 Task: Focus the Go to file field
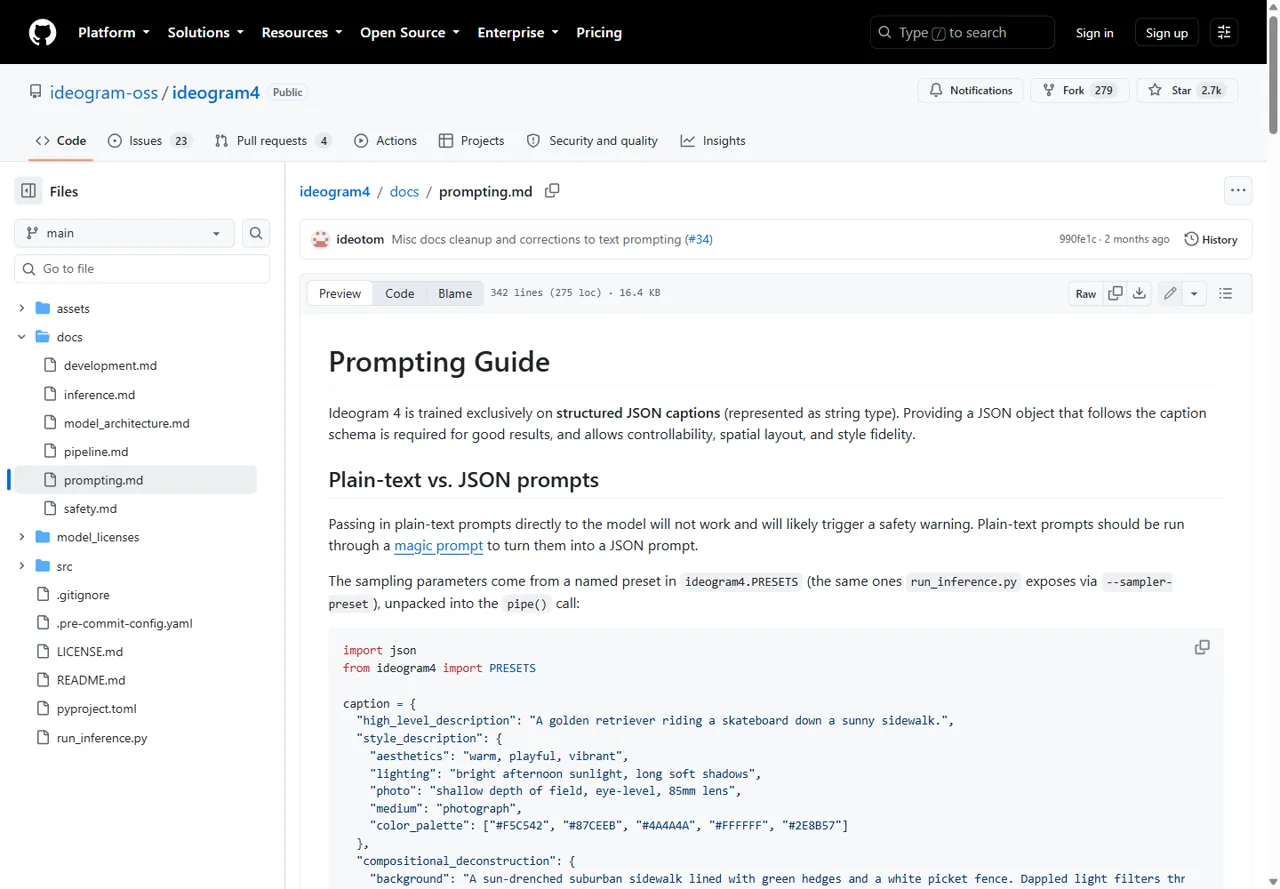tap(142, 269)
